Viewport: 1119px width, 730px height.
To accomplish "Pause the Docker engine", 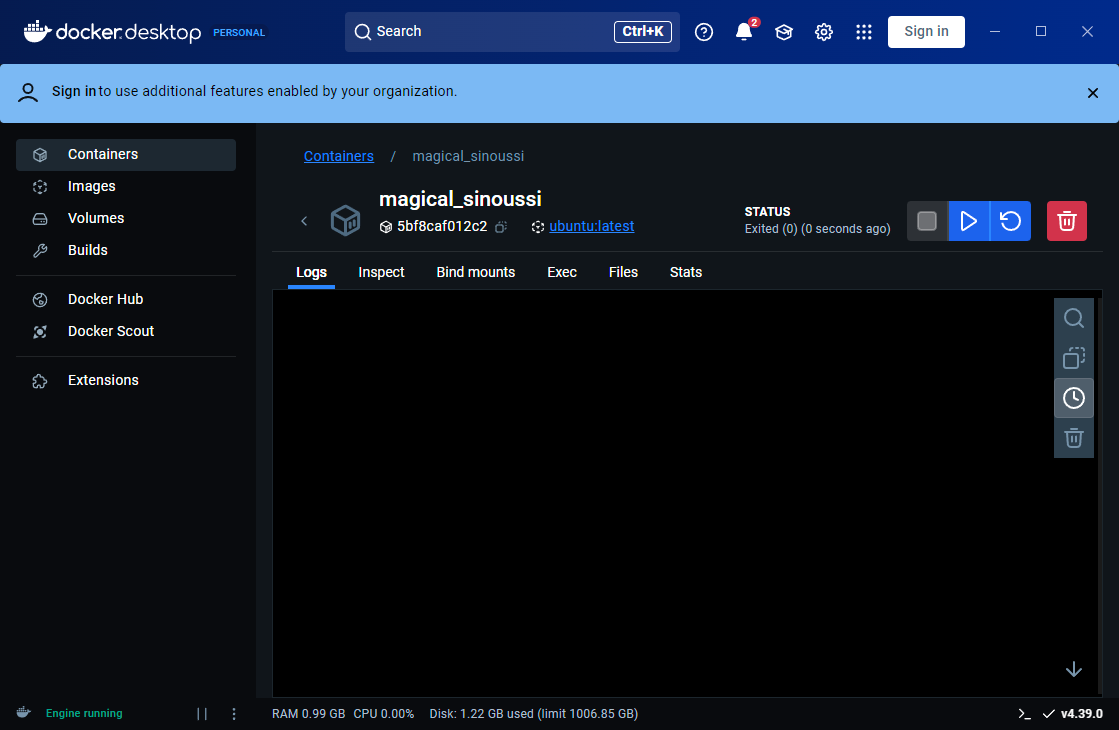I will tap(202, 714).
